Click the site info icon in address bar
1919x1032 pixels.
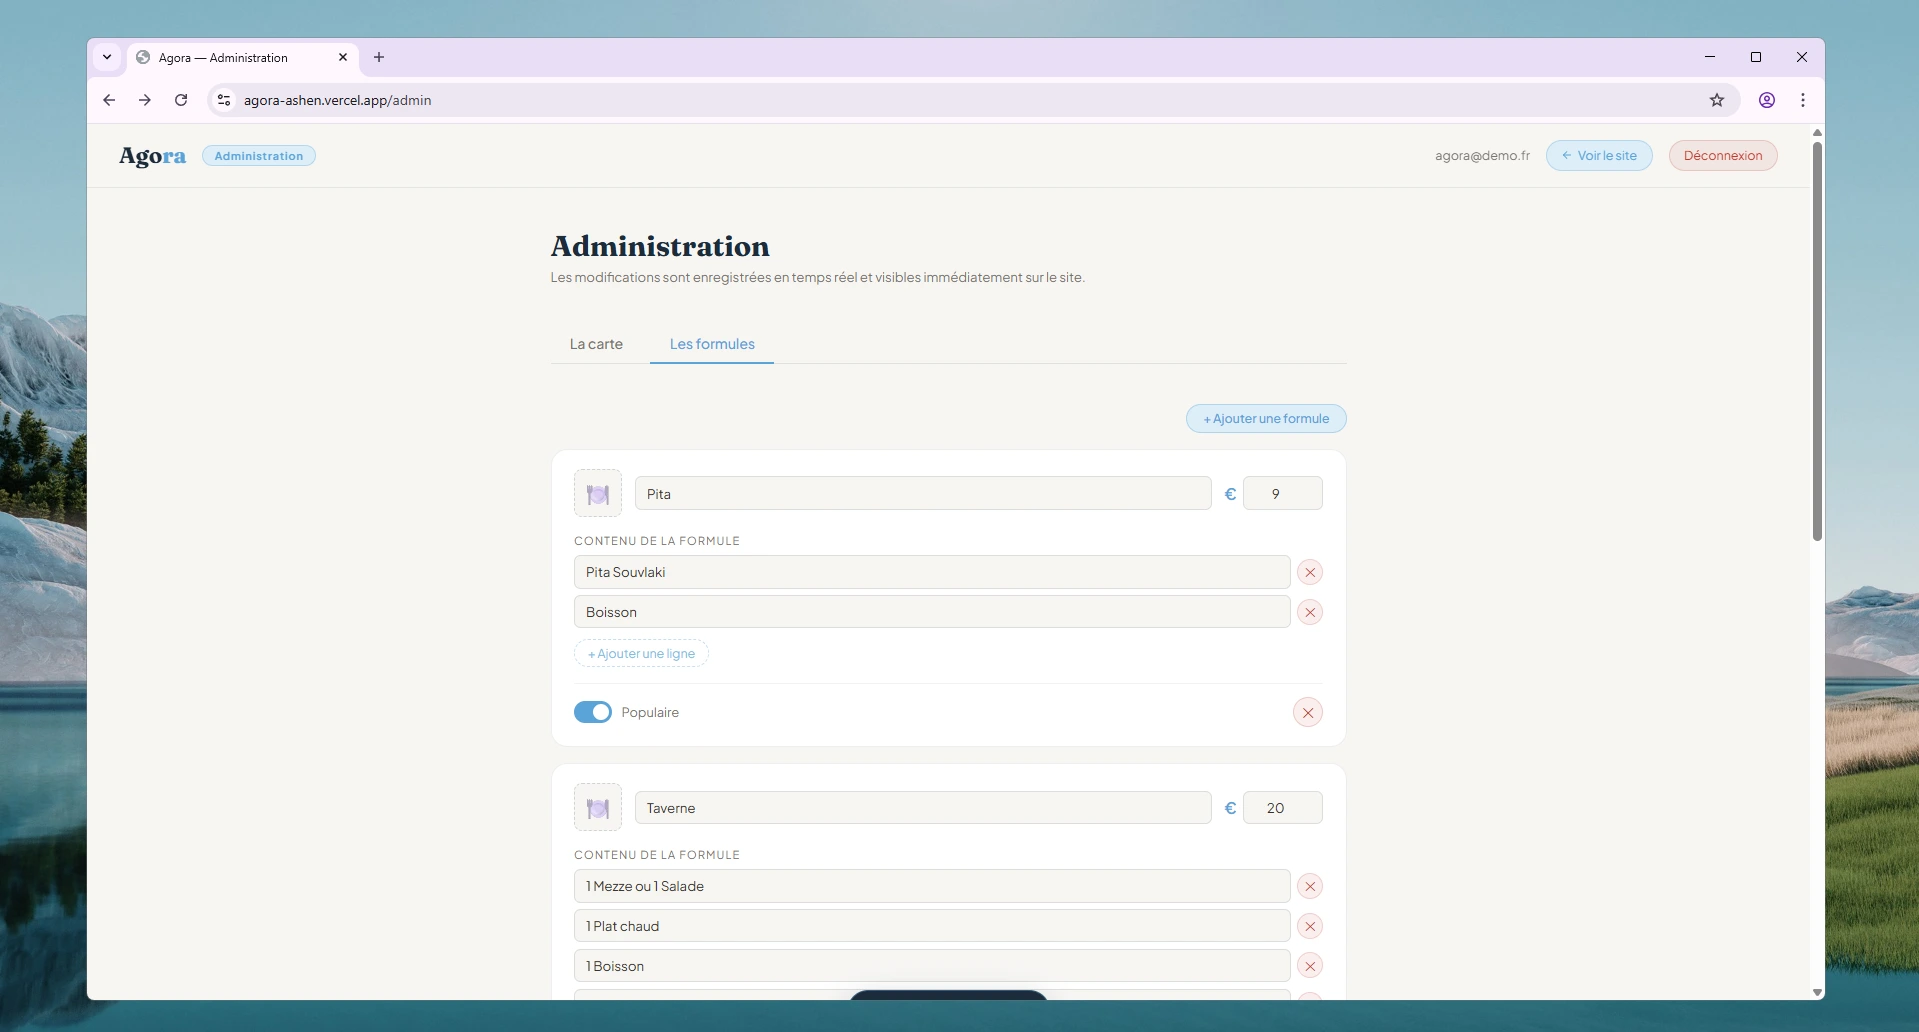click(x=223, y=100)
